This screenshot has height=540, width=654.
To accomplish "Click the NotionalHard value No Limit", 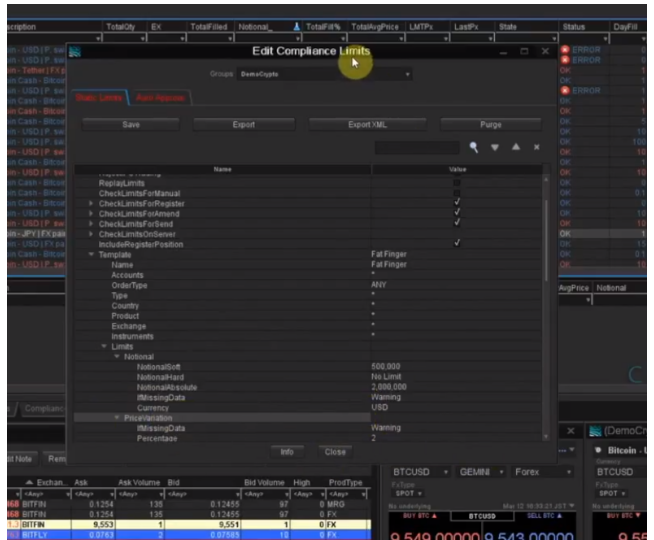I will coord(386,377).
